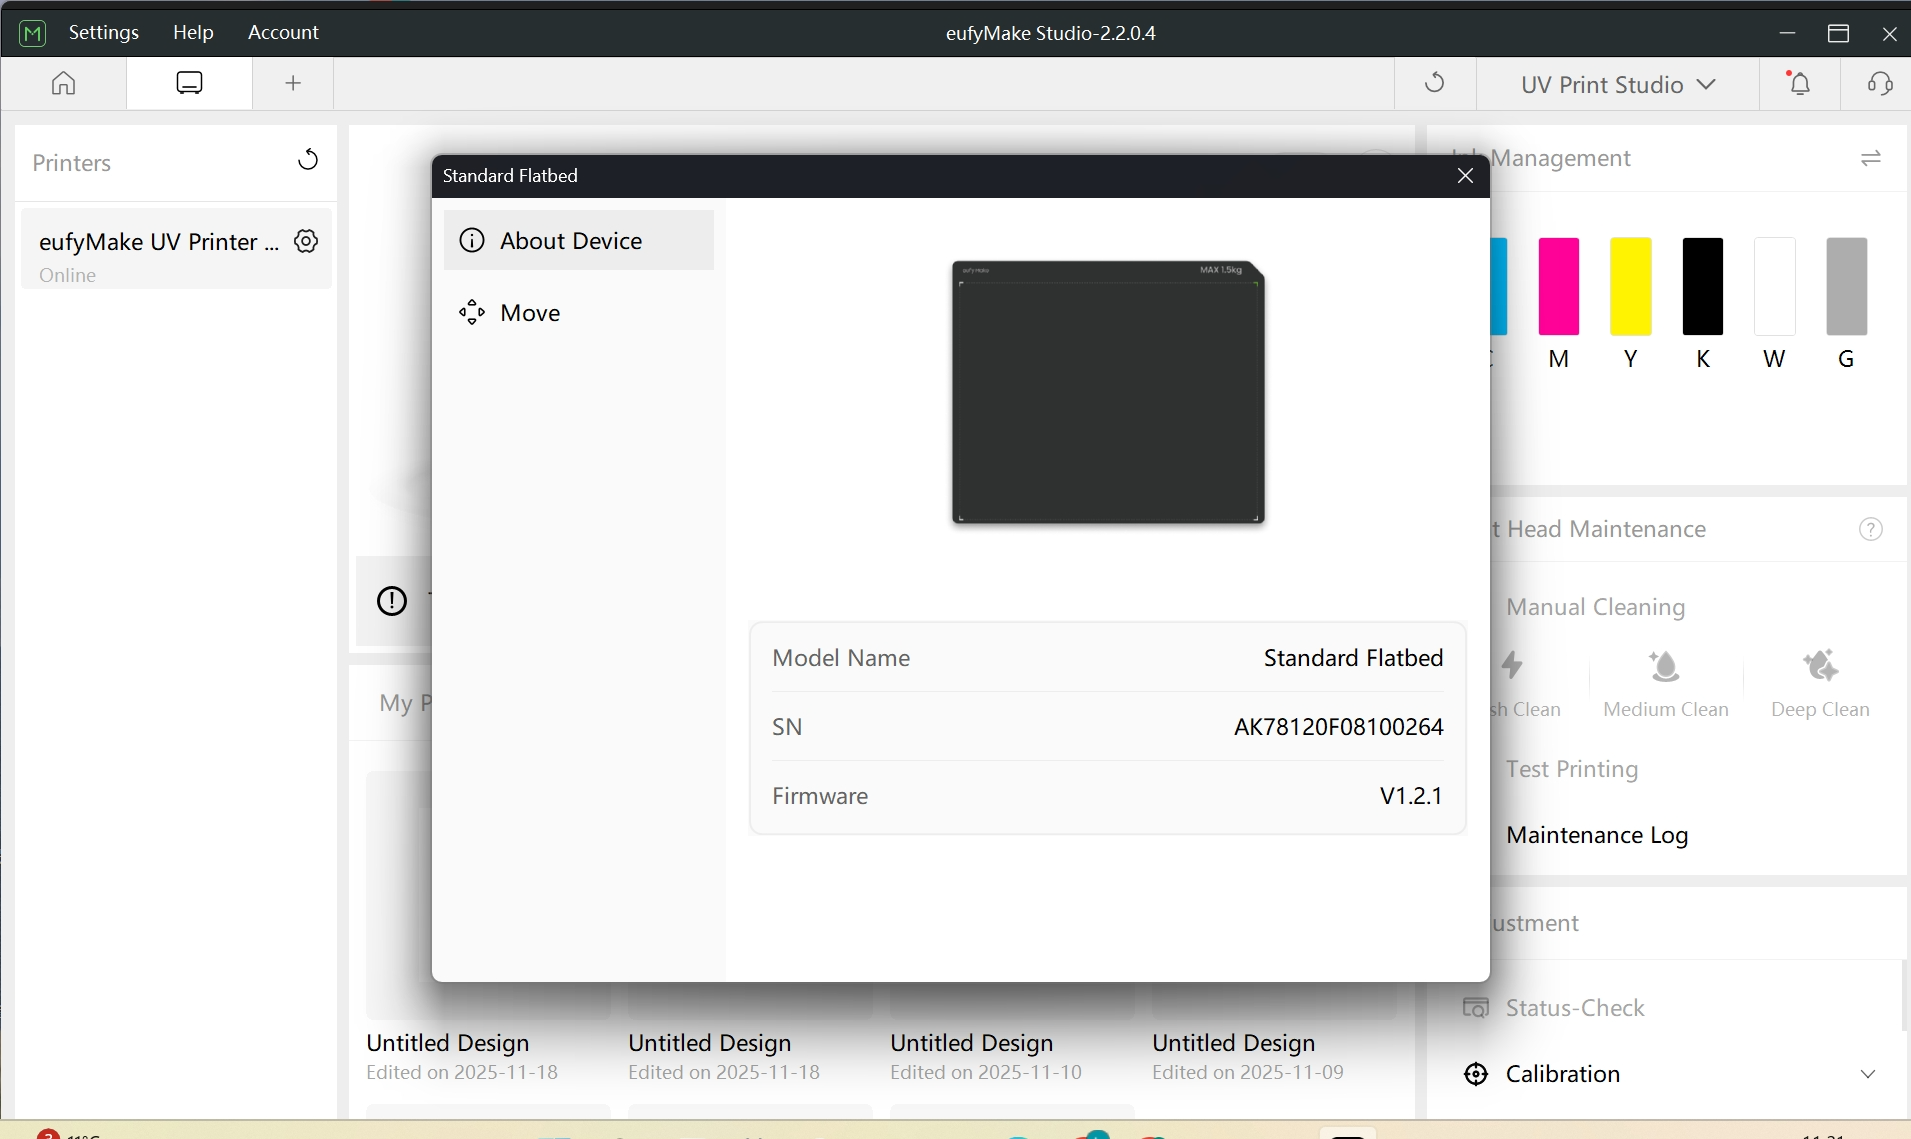Refresh the Printers list
The height and width of the screenshot is (1139, 1911).
click(308, 160)
